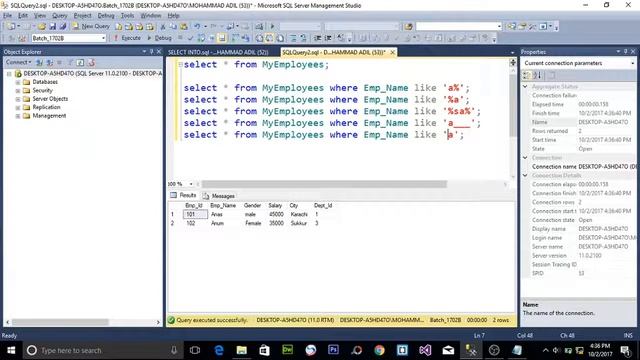The image size is (640, 360).
Task: Click the Redo arrow icon
Action: tap(213, 27)
